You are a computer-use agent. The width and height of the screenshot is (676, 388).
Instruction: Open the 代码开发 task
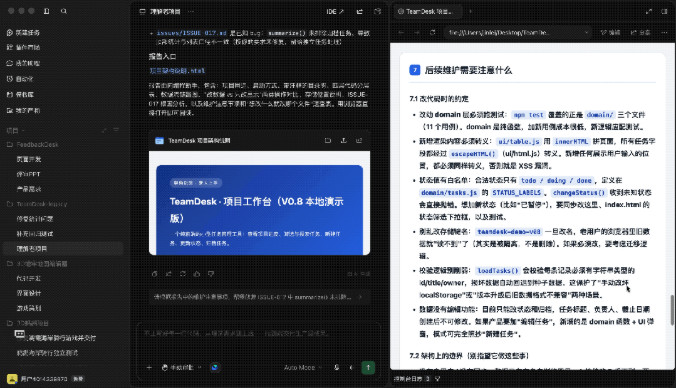(28, 278)
